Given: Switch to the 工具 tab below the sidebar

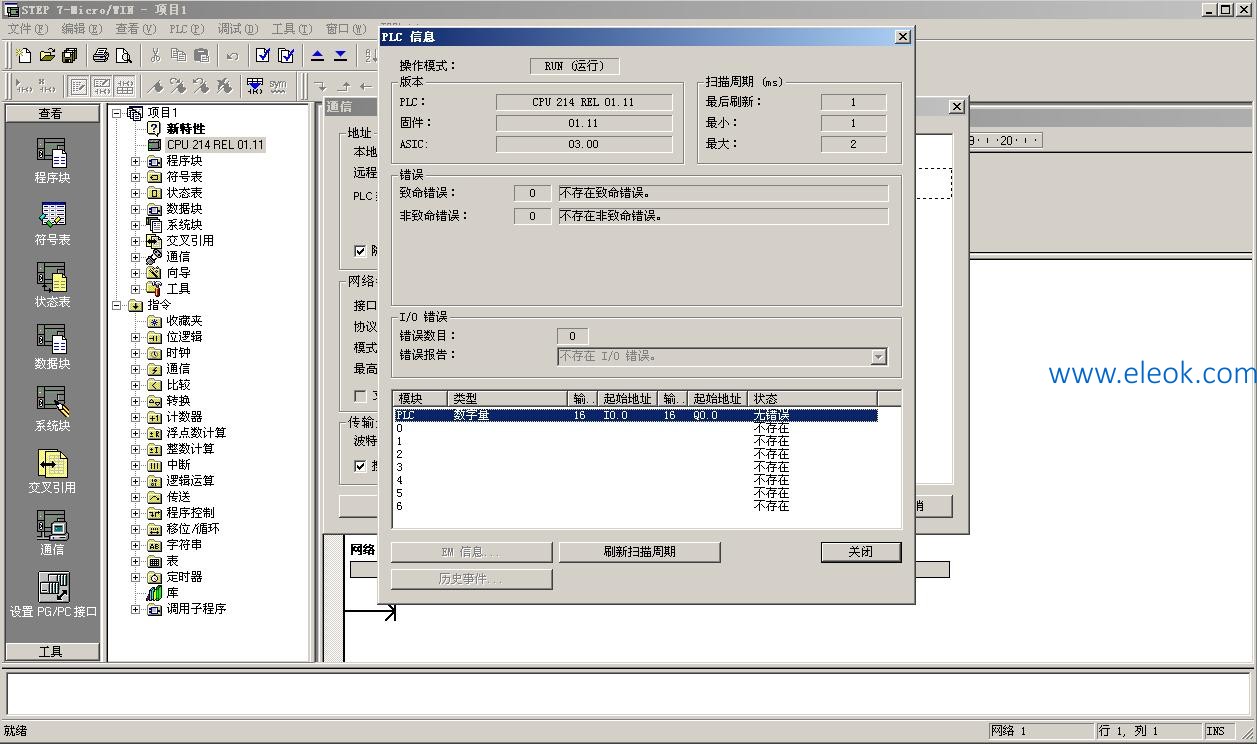Looking at the screenshot, I should point(52,652).
